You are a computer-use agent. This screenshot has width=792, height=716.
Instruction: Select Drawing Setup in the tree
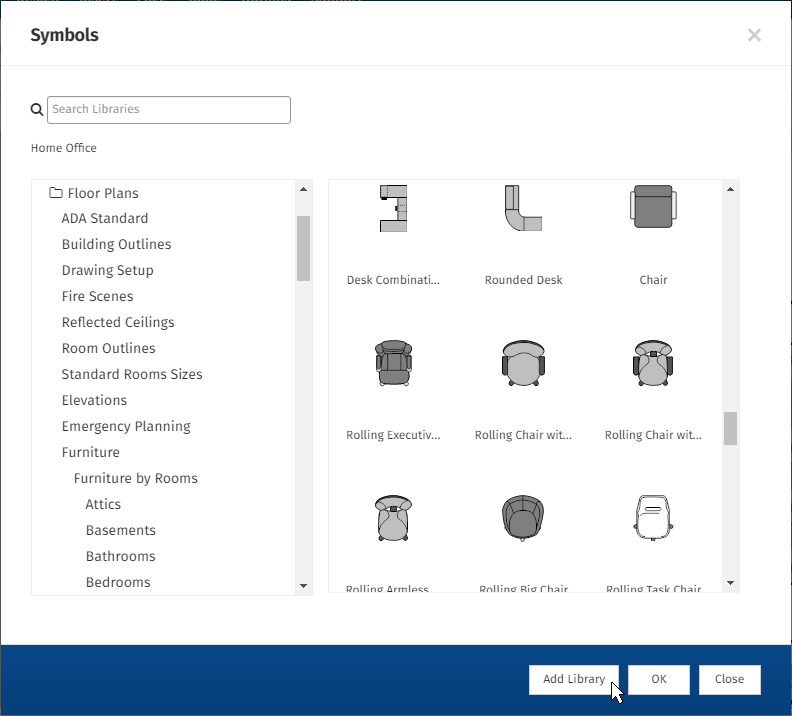(108, 271)
